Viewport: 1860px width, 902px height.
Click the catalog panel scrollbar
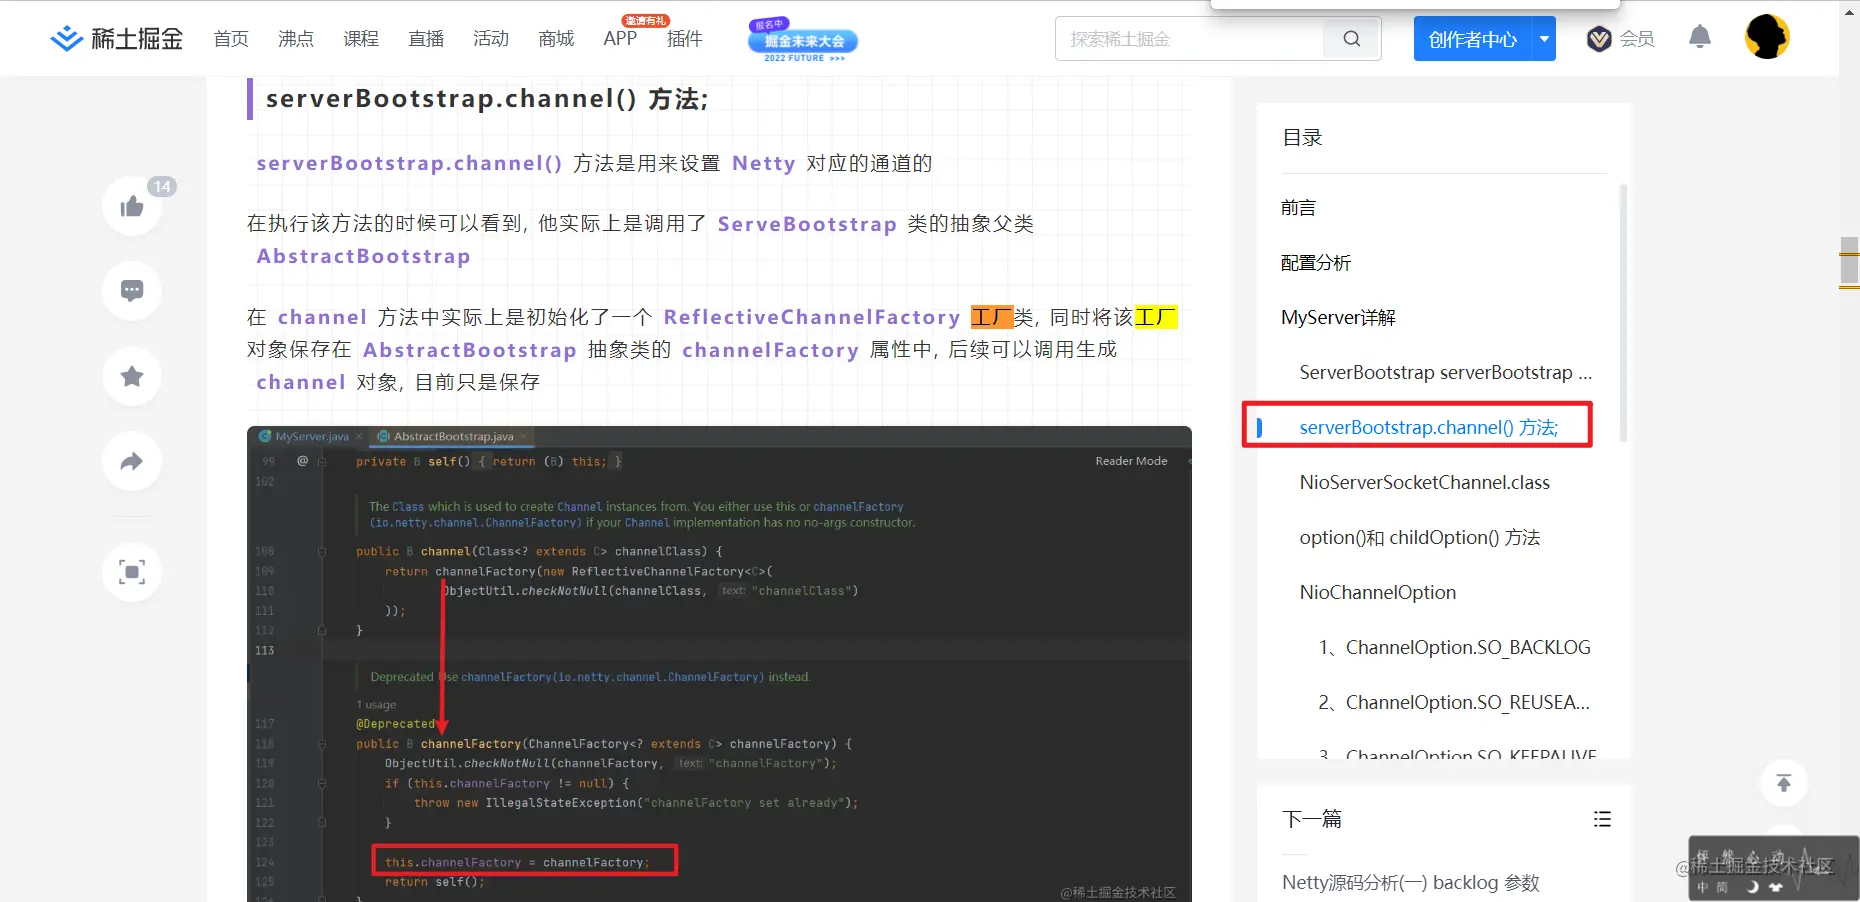[1623, 312]
